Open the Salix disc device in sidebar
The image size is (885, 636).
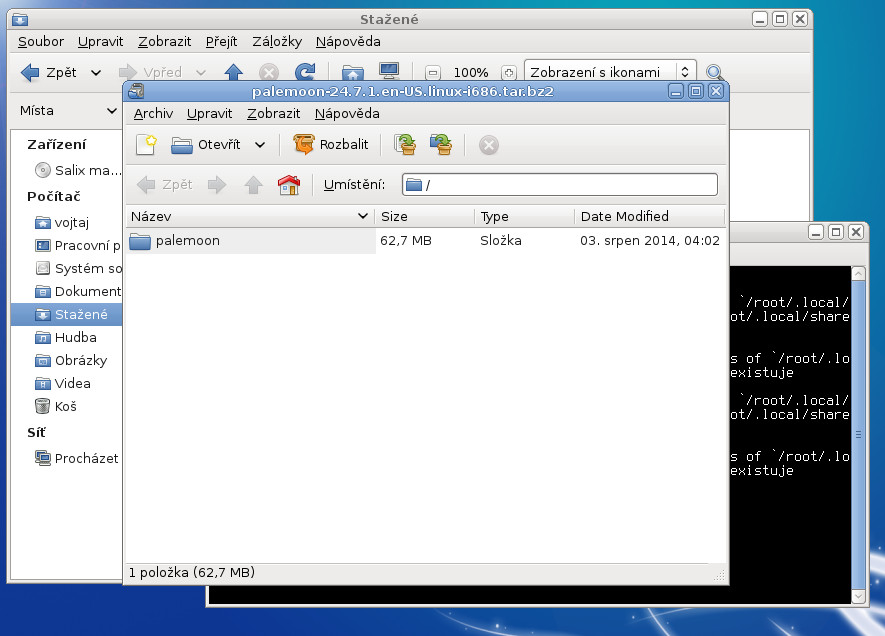[78, 170]
